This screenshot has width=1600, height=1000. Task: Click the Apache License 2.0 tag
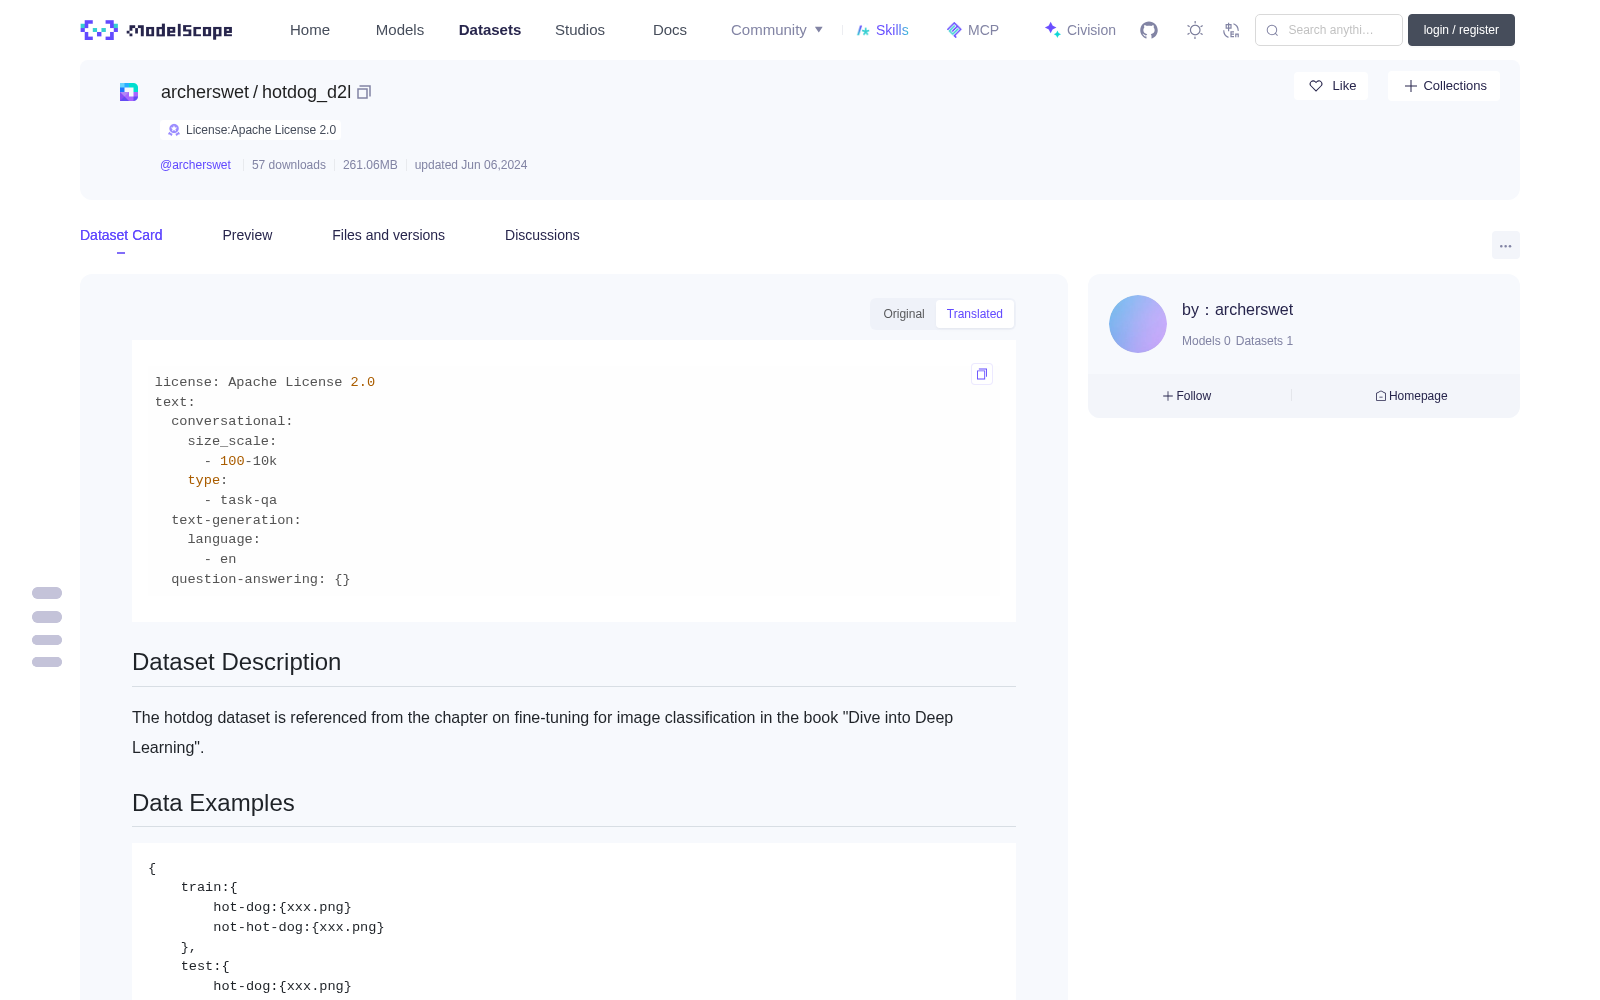pyautogui.click(x=251, y=130)
